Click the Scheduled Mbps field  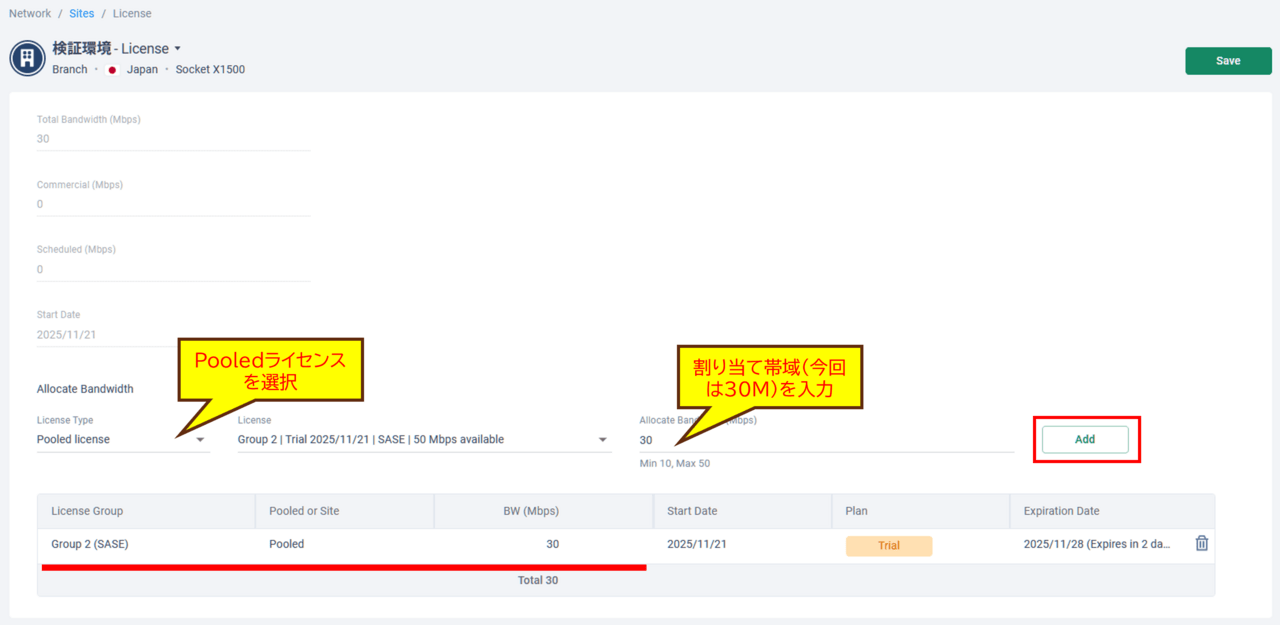tap(173, 269)
